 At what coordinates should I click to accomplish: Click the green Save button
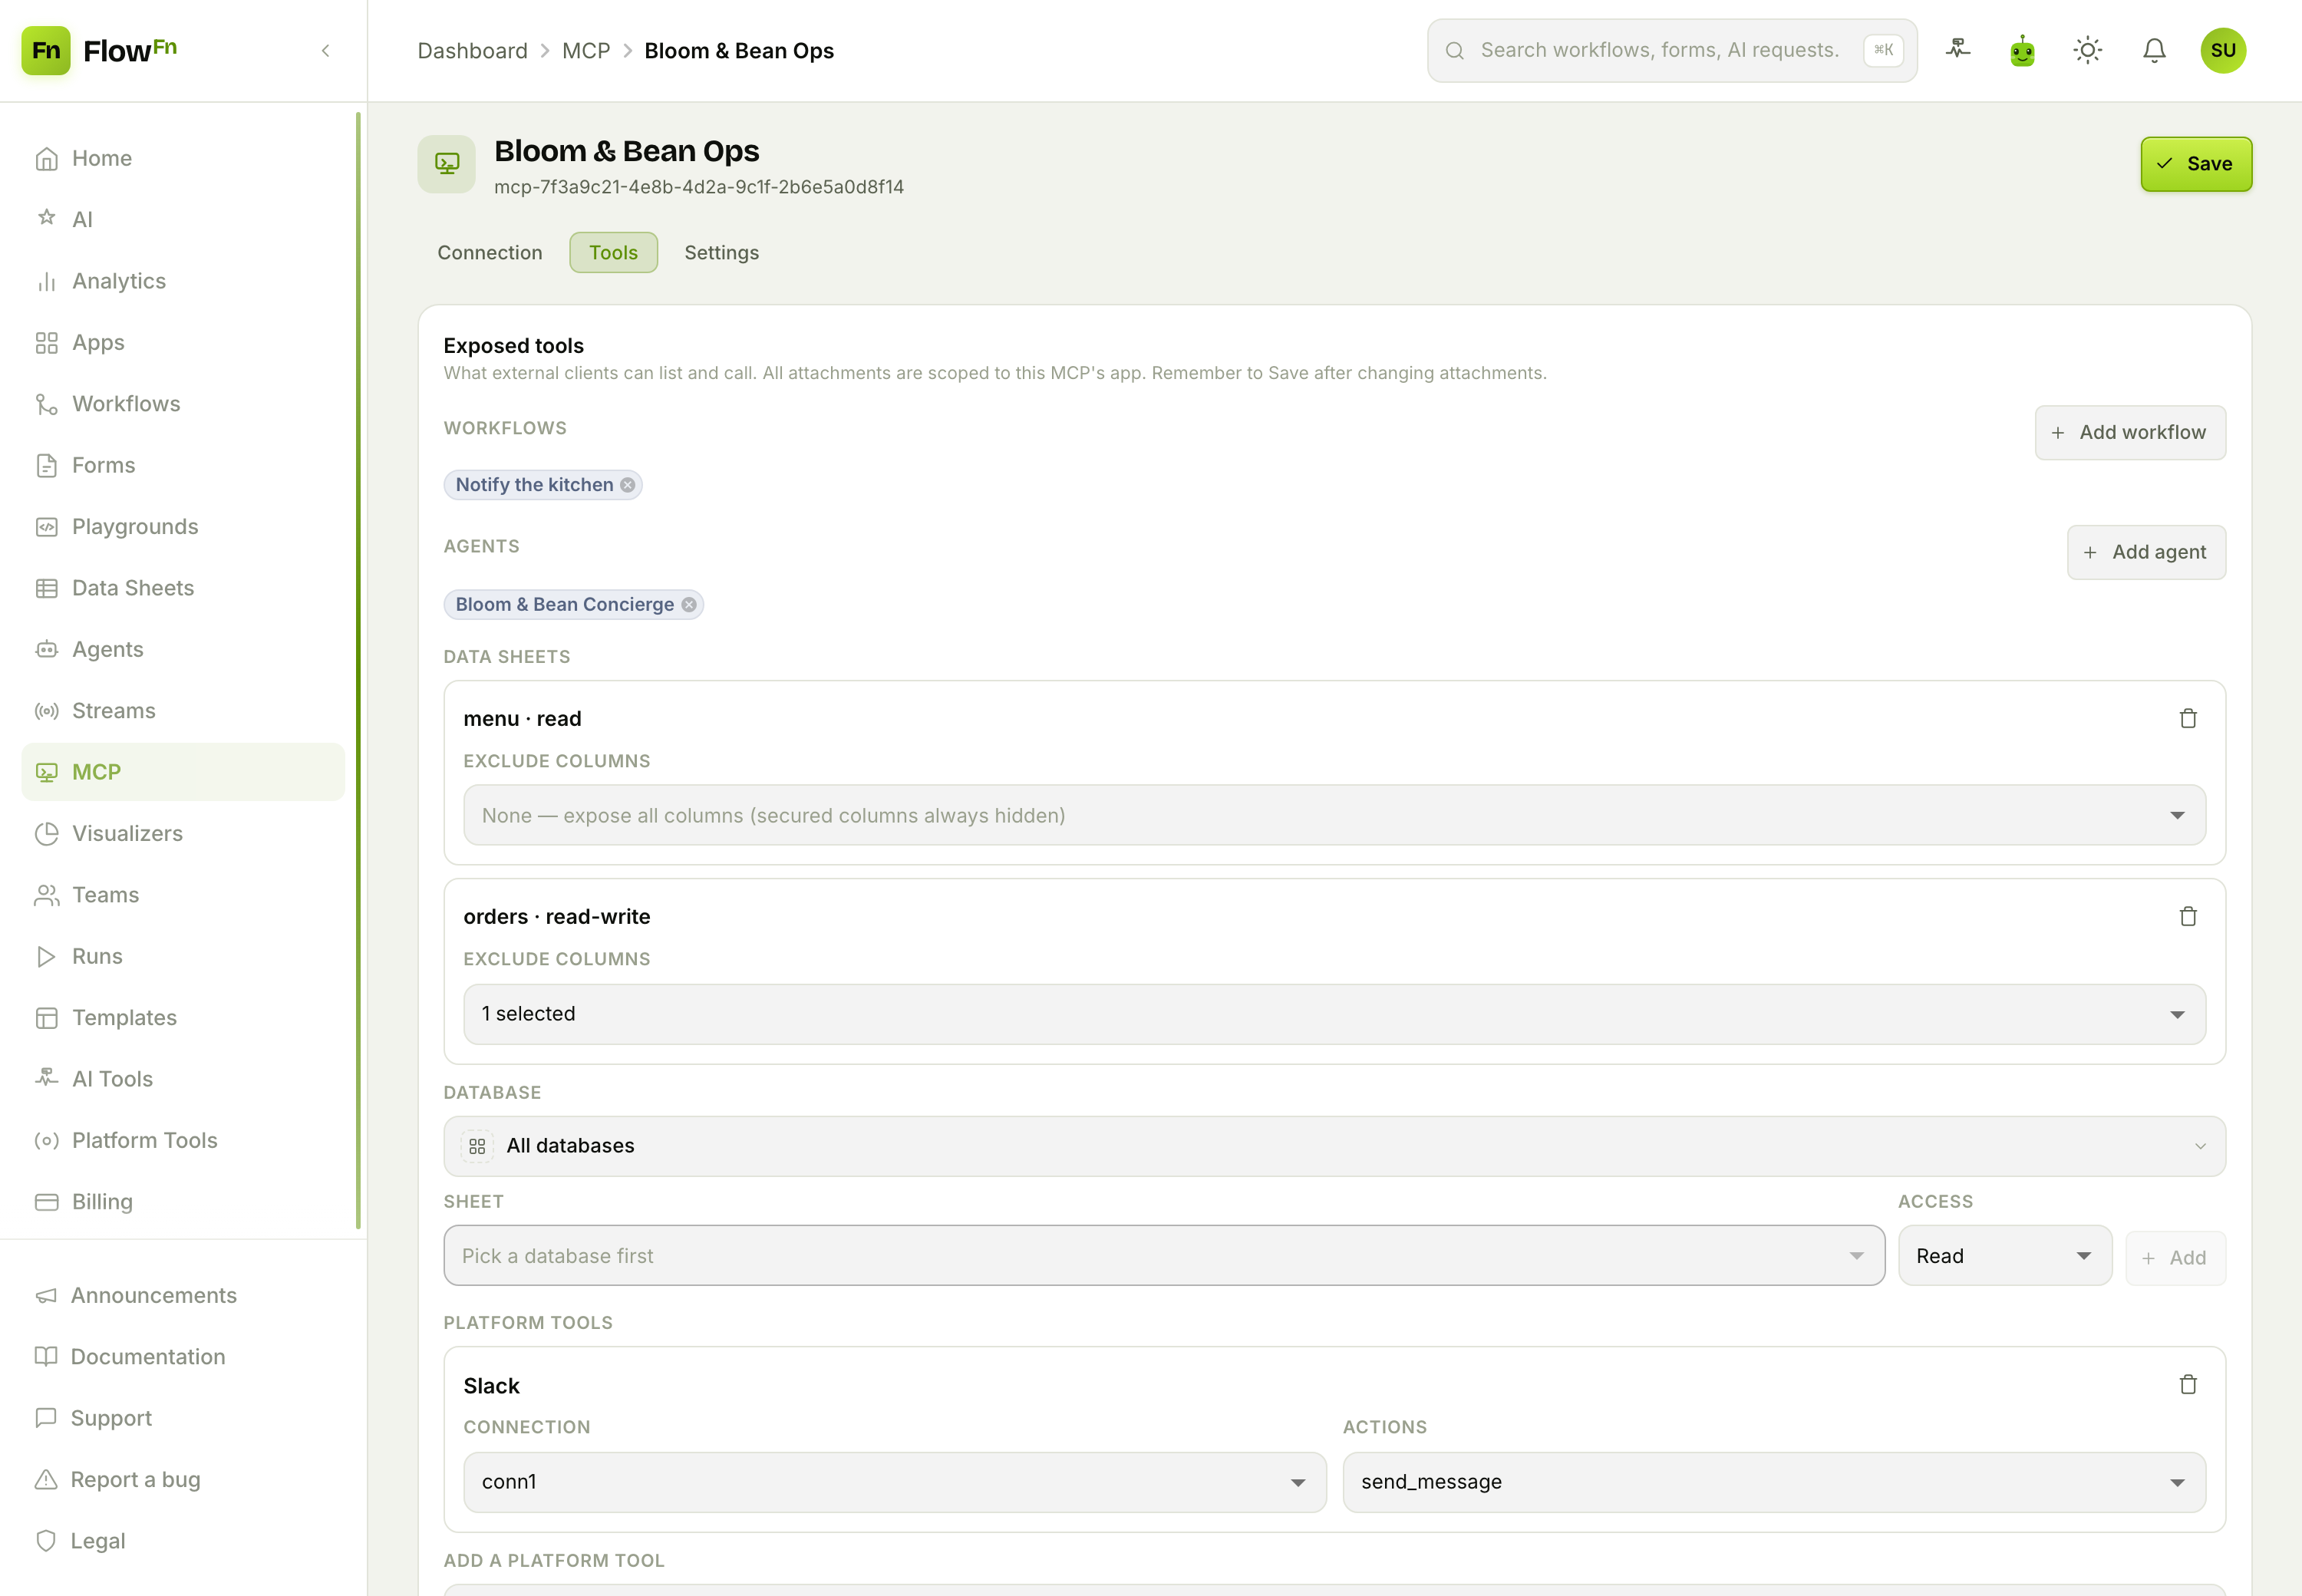[x=2196, y=164]
